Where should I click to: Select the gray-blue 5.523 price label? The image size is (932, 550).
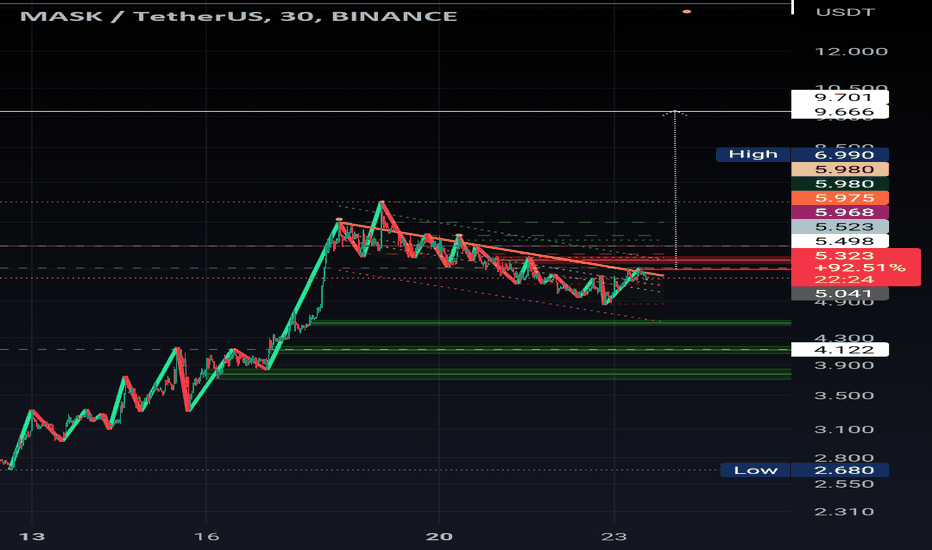pos(840,227)
